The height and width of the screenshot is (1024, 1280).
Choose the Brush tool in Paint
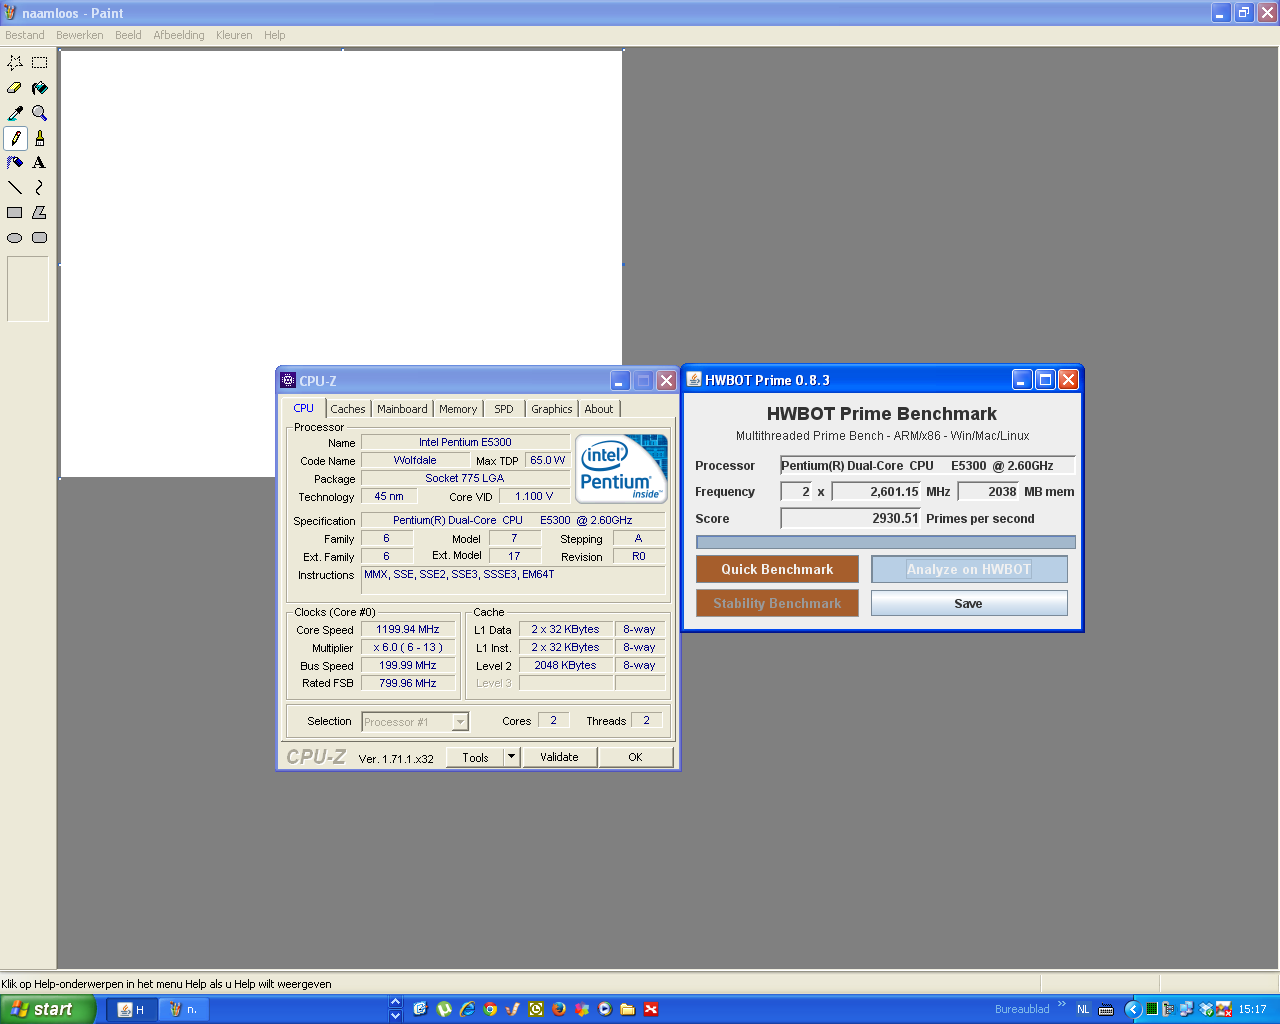click(40, 138)
